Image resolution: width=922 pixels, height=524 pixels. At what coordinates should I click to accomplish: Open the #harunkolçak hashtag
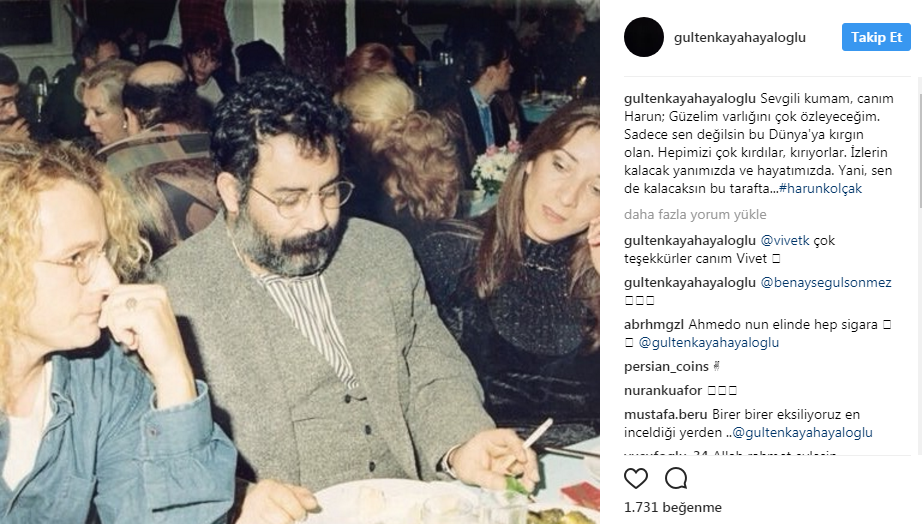(x=820, y=189)
